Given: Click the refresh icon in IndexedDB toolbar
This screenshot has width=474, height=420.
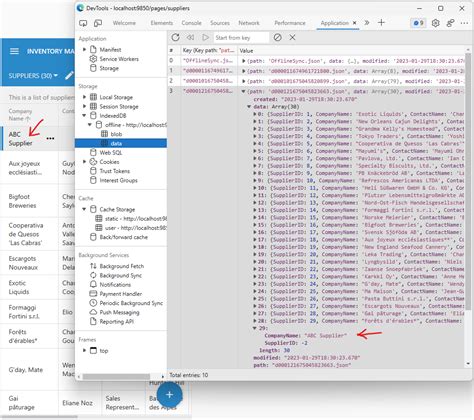Looking at the screenshot, I should point(176,37).
